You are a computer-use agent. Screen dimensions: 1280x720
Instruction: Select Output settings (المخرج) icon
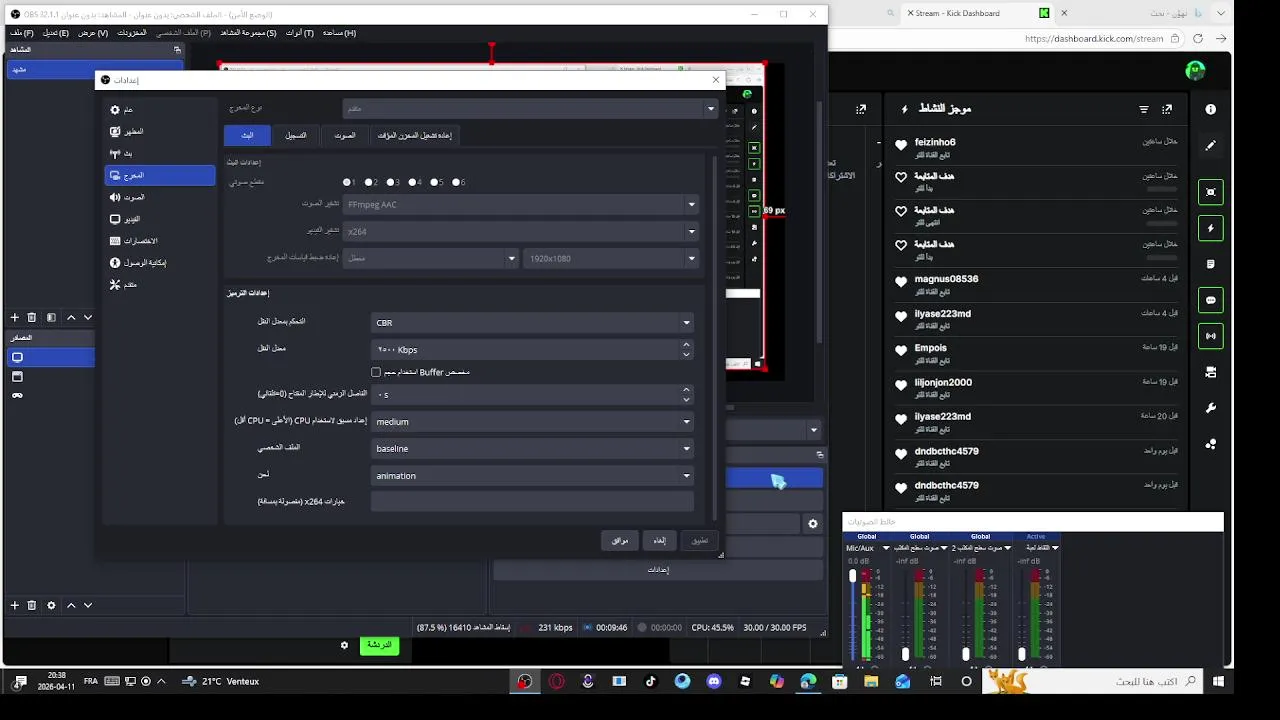pyautogui.click(x=115, y=175)
